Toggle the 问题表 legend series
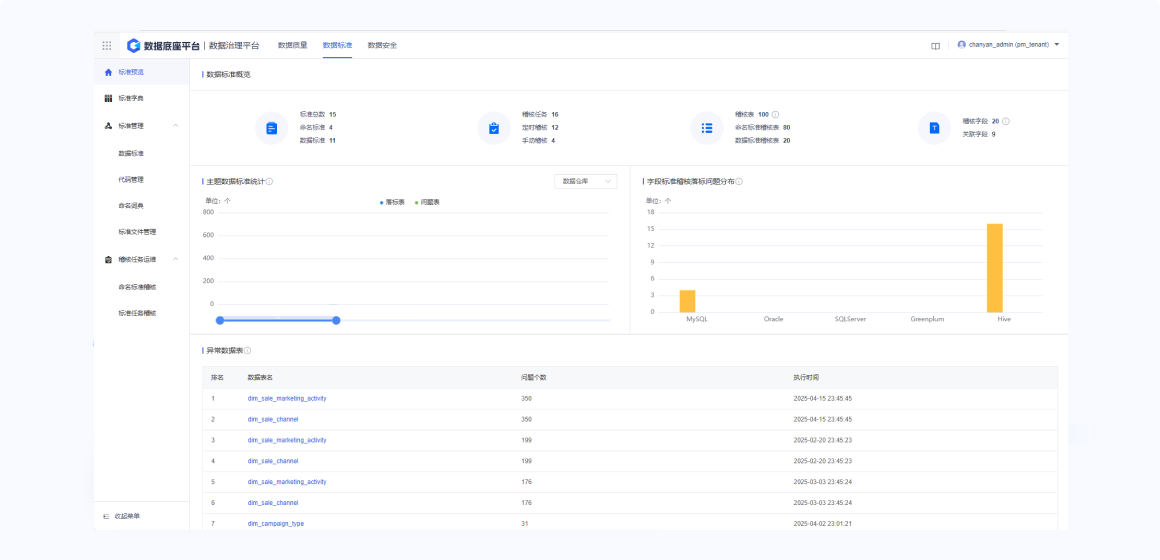This screenshot has height=560, width=1160. point(427,202)
